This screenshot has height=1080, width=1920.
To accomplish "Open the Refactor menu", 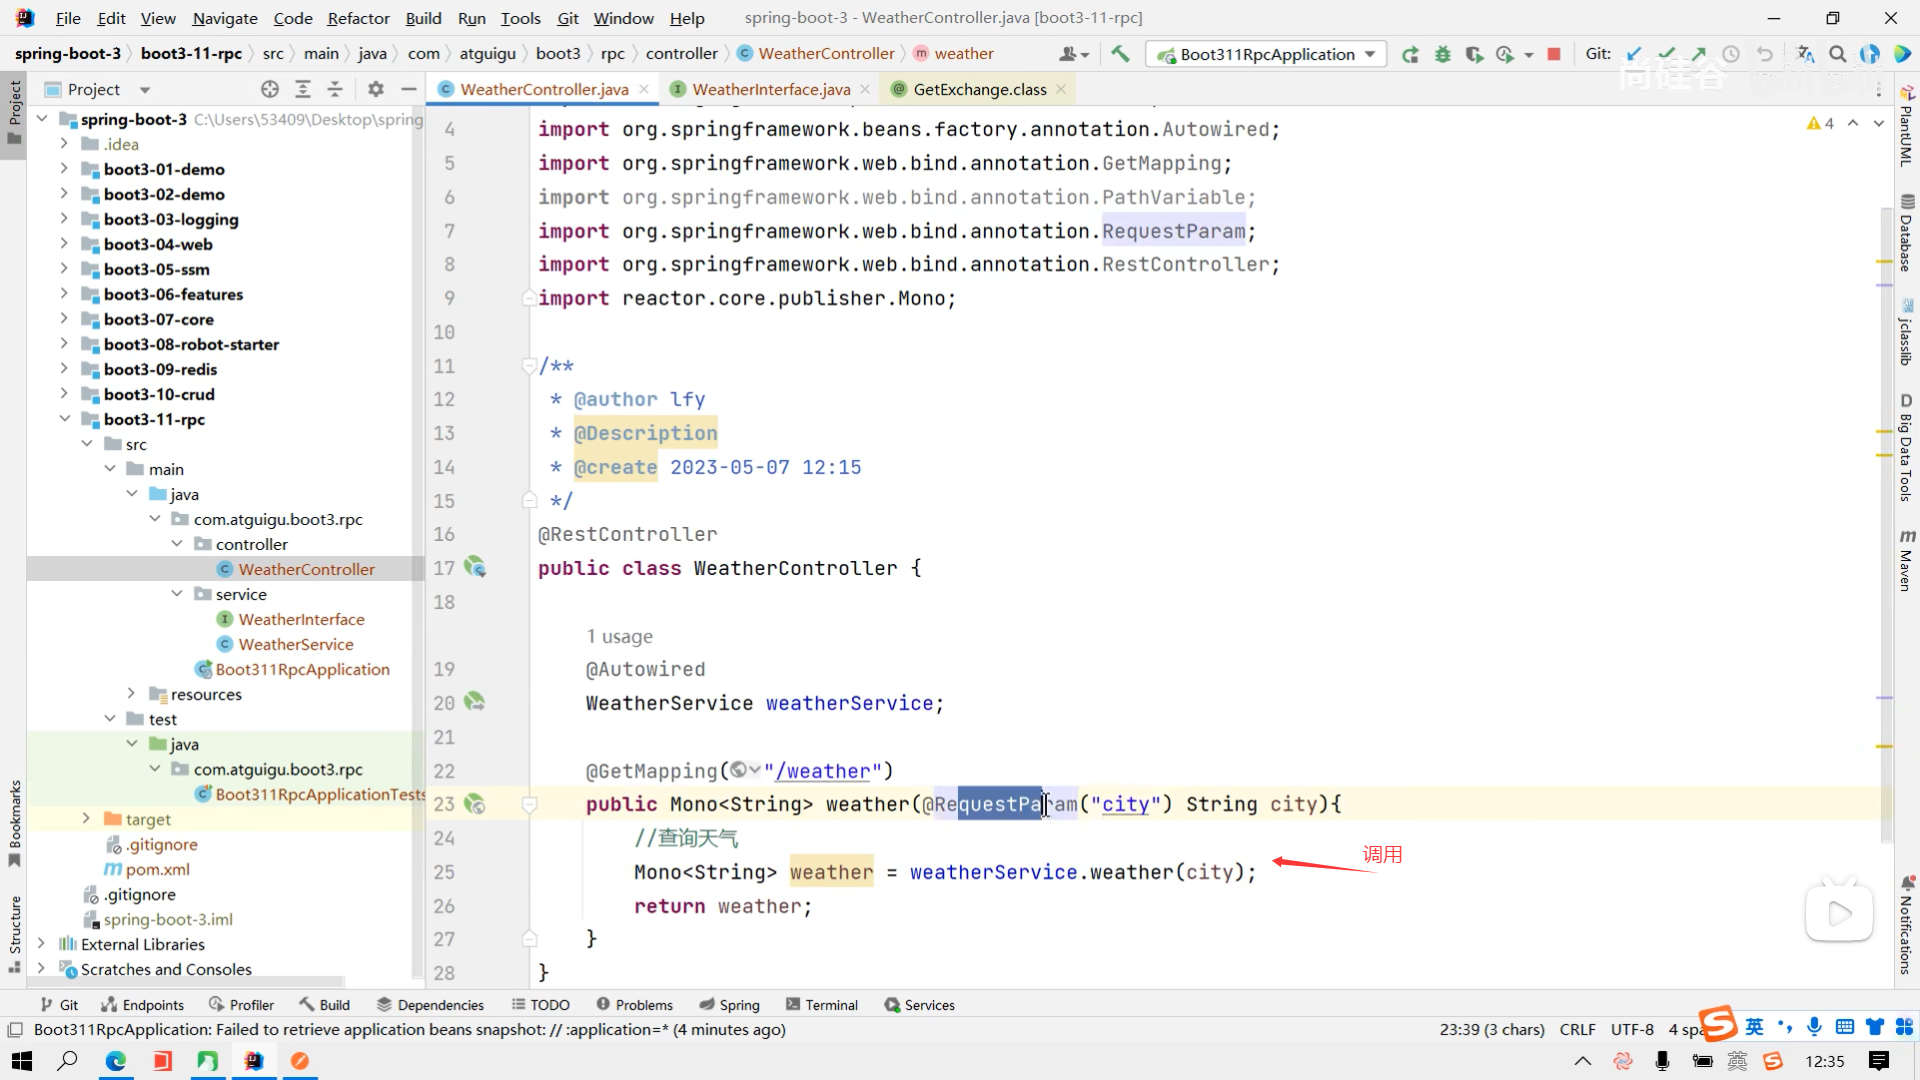I will tap(358, 18).
